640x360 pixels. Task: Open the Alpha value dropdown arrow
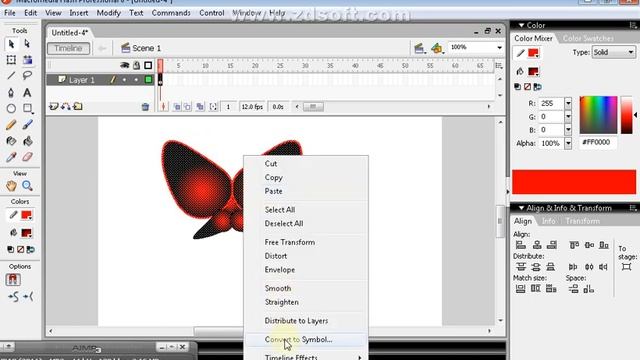568,143
